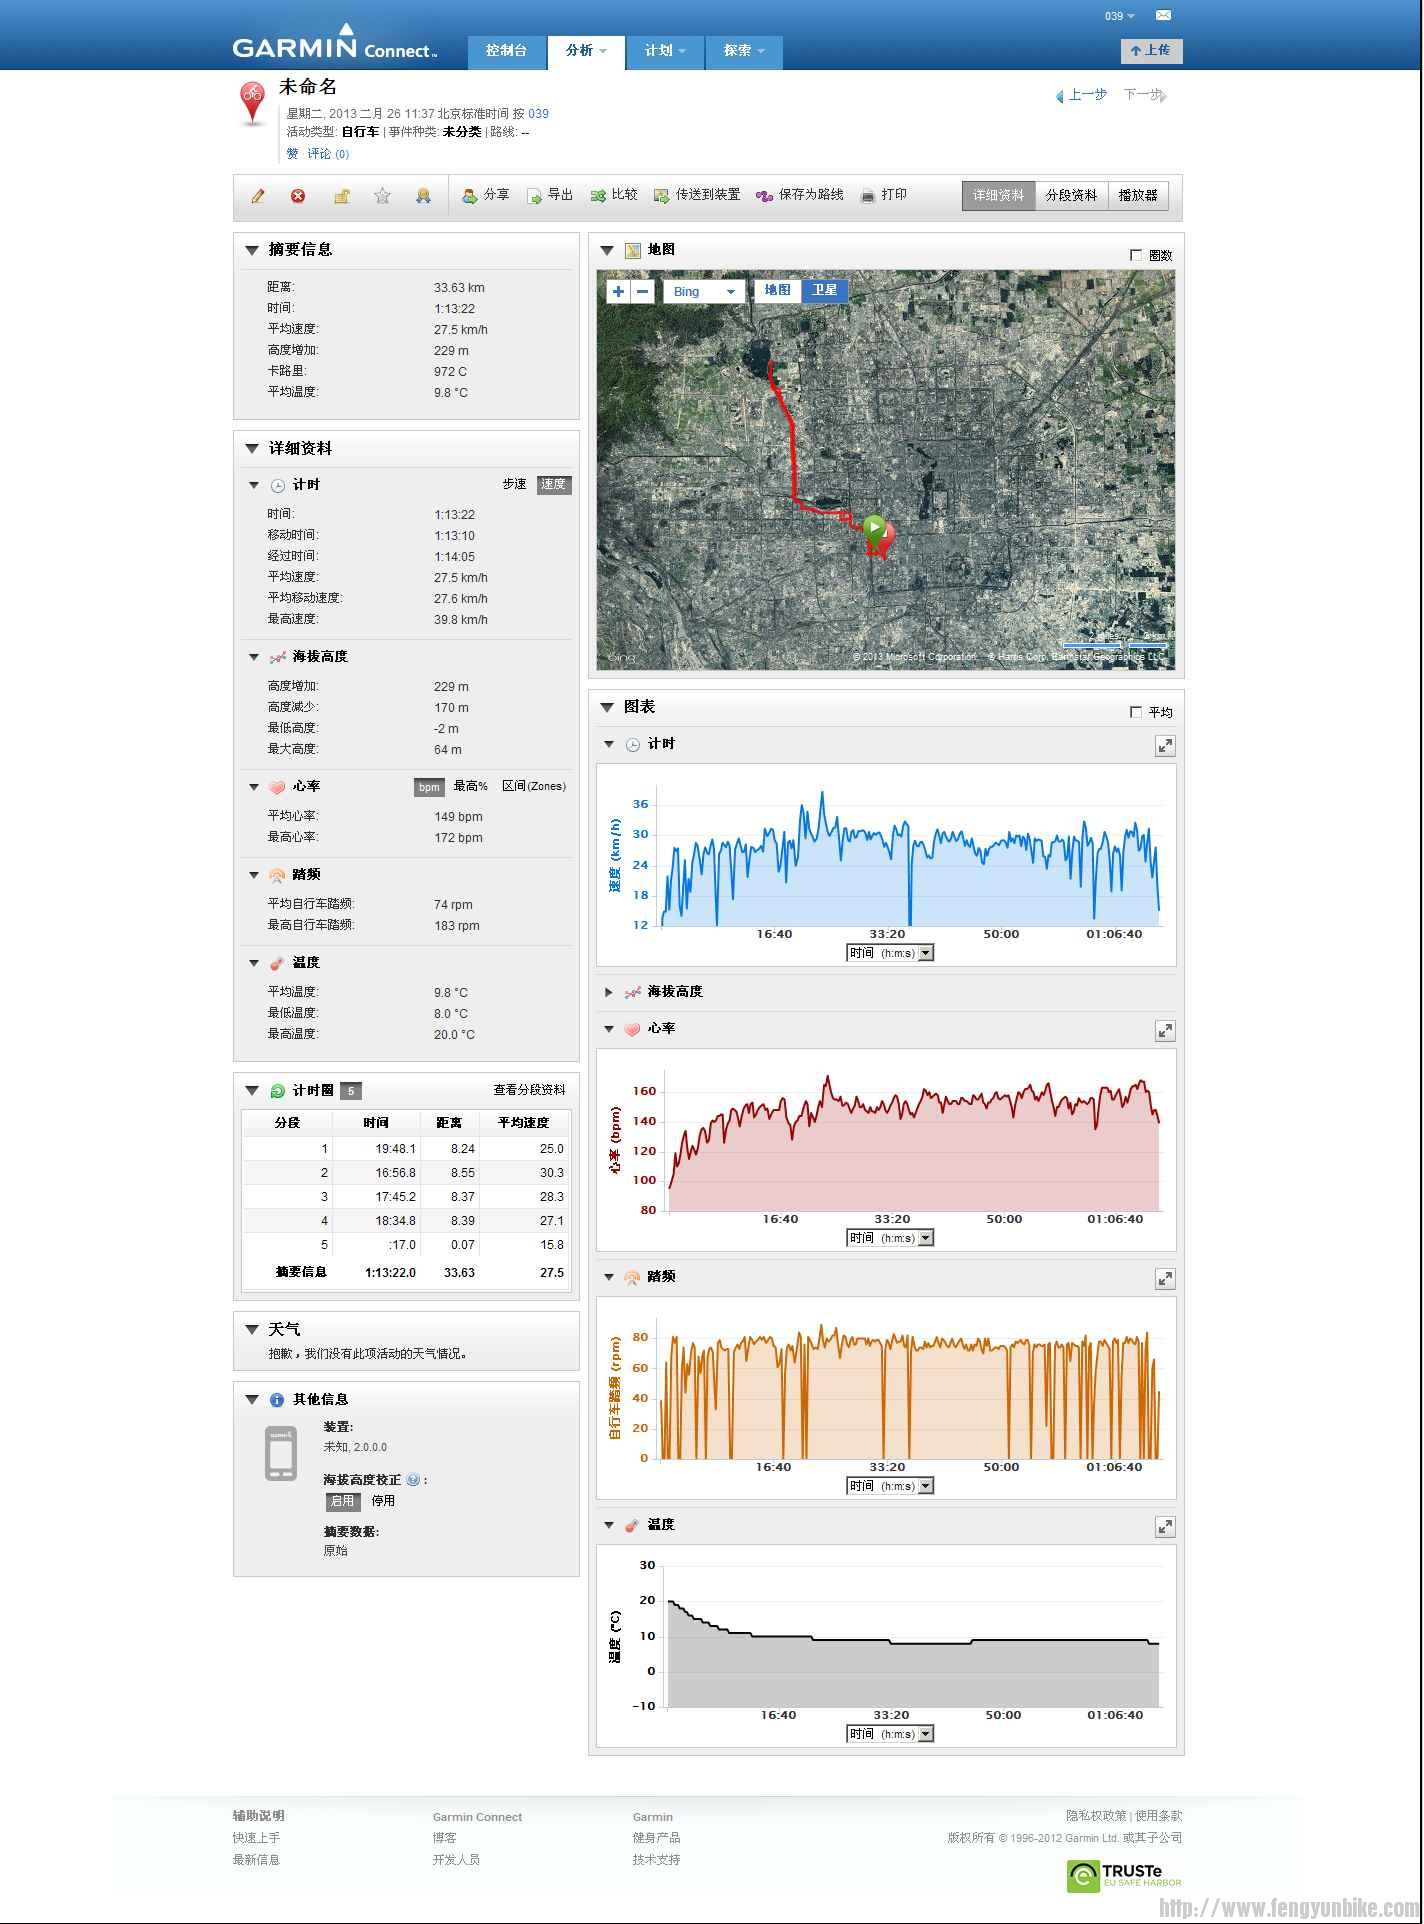This screenshot has height=1924, width=1424.
Task: Expand the Elevation (海拔高度) chart section
Action: click(608, 992)
